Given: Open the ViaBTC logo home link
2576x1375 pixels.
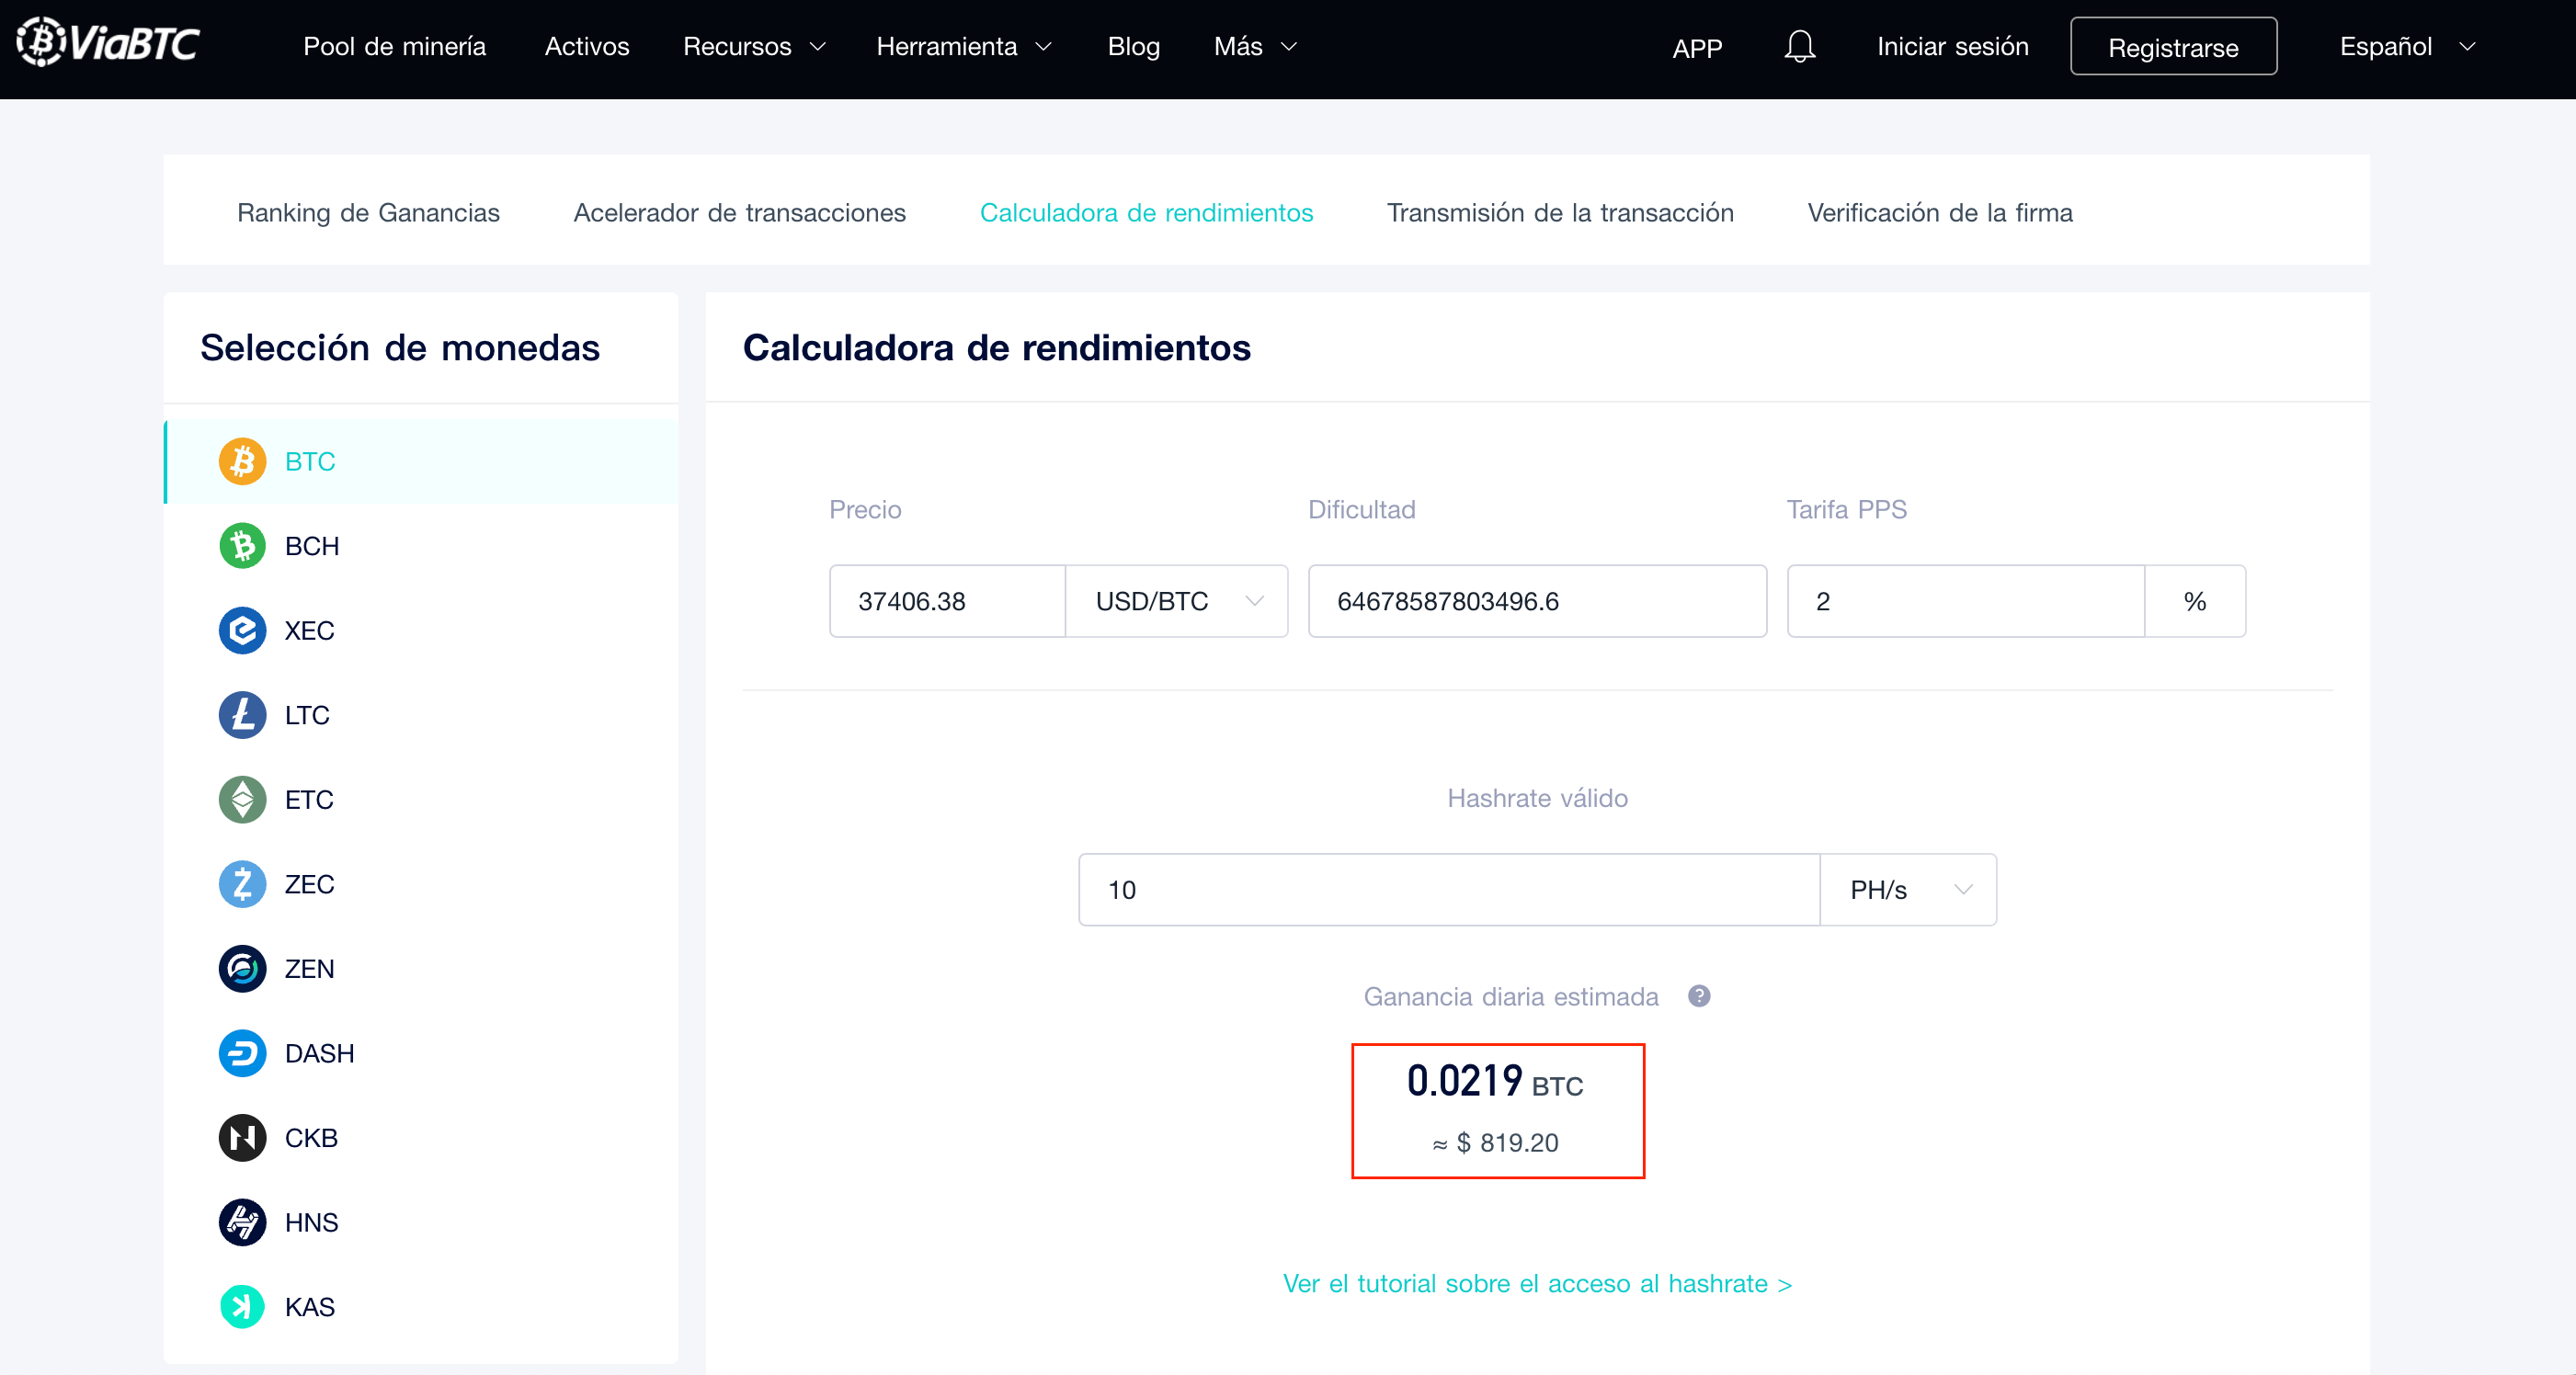Looking at the screenshot, I should [x=108, y=43].
